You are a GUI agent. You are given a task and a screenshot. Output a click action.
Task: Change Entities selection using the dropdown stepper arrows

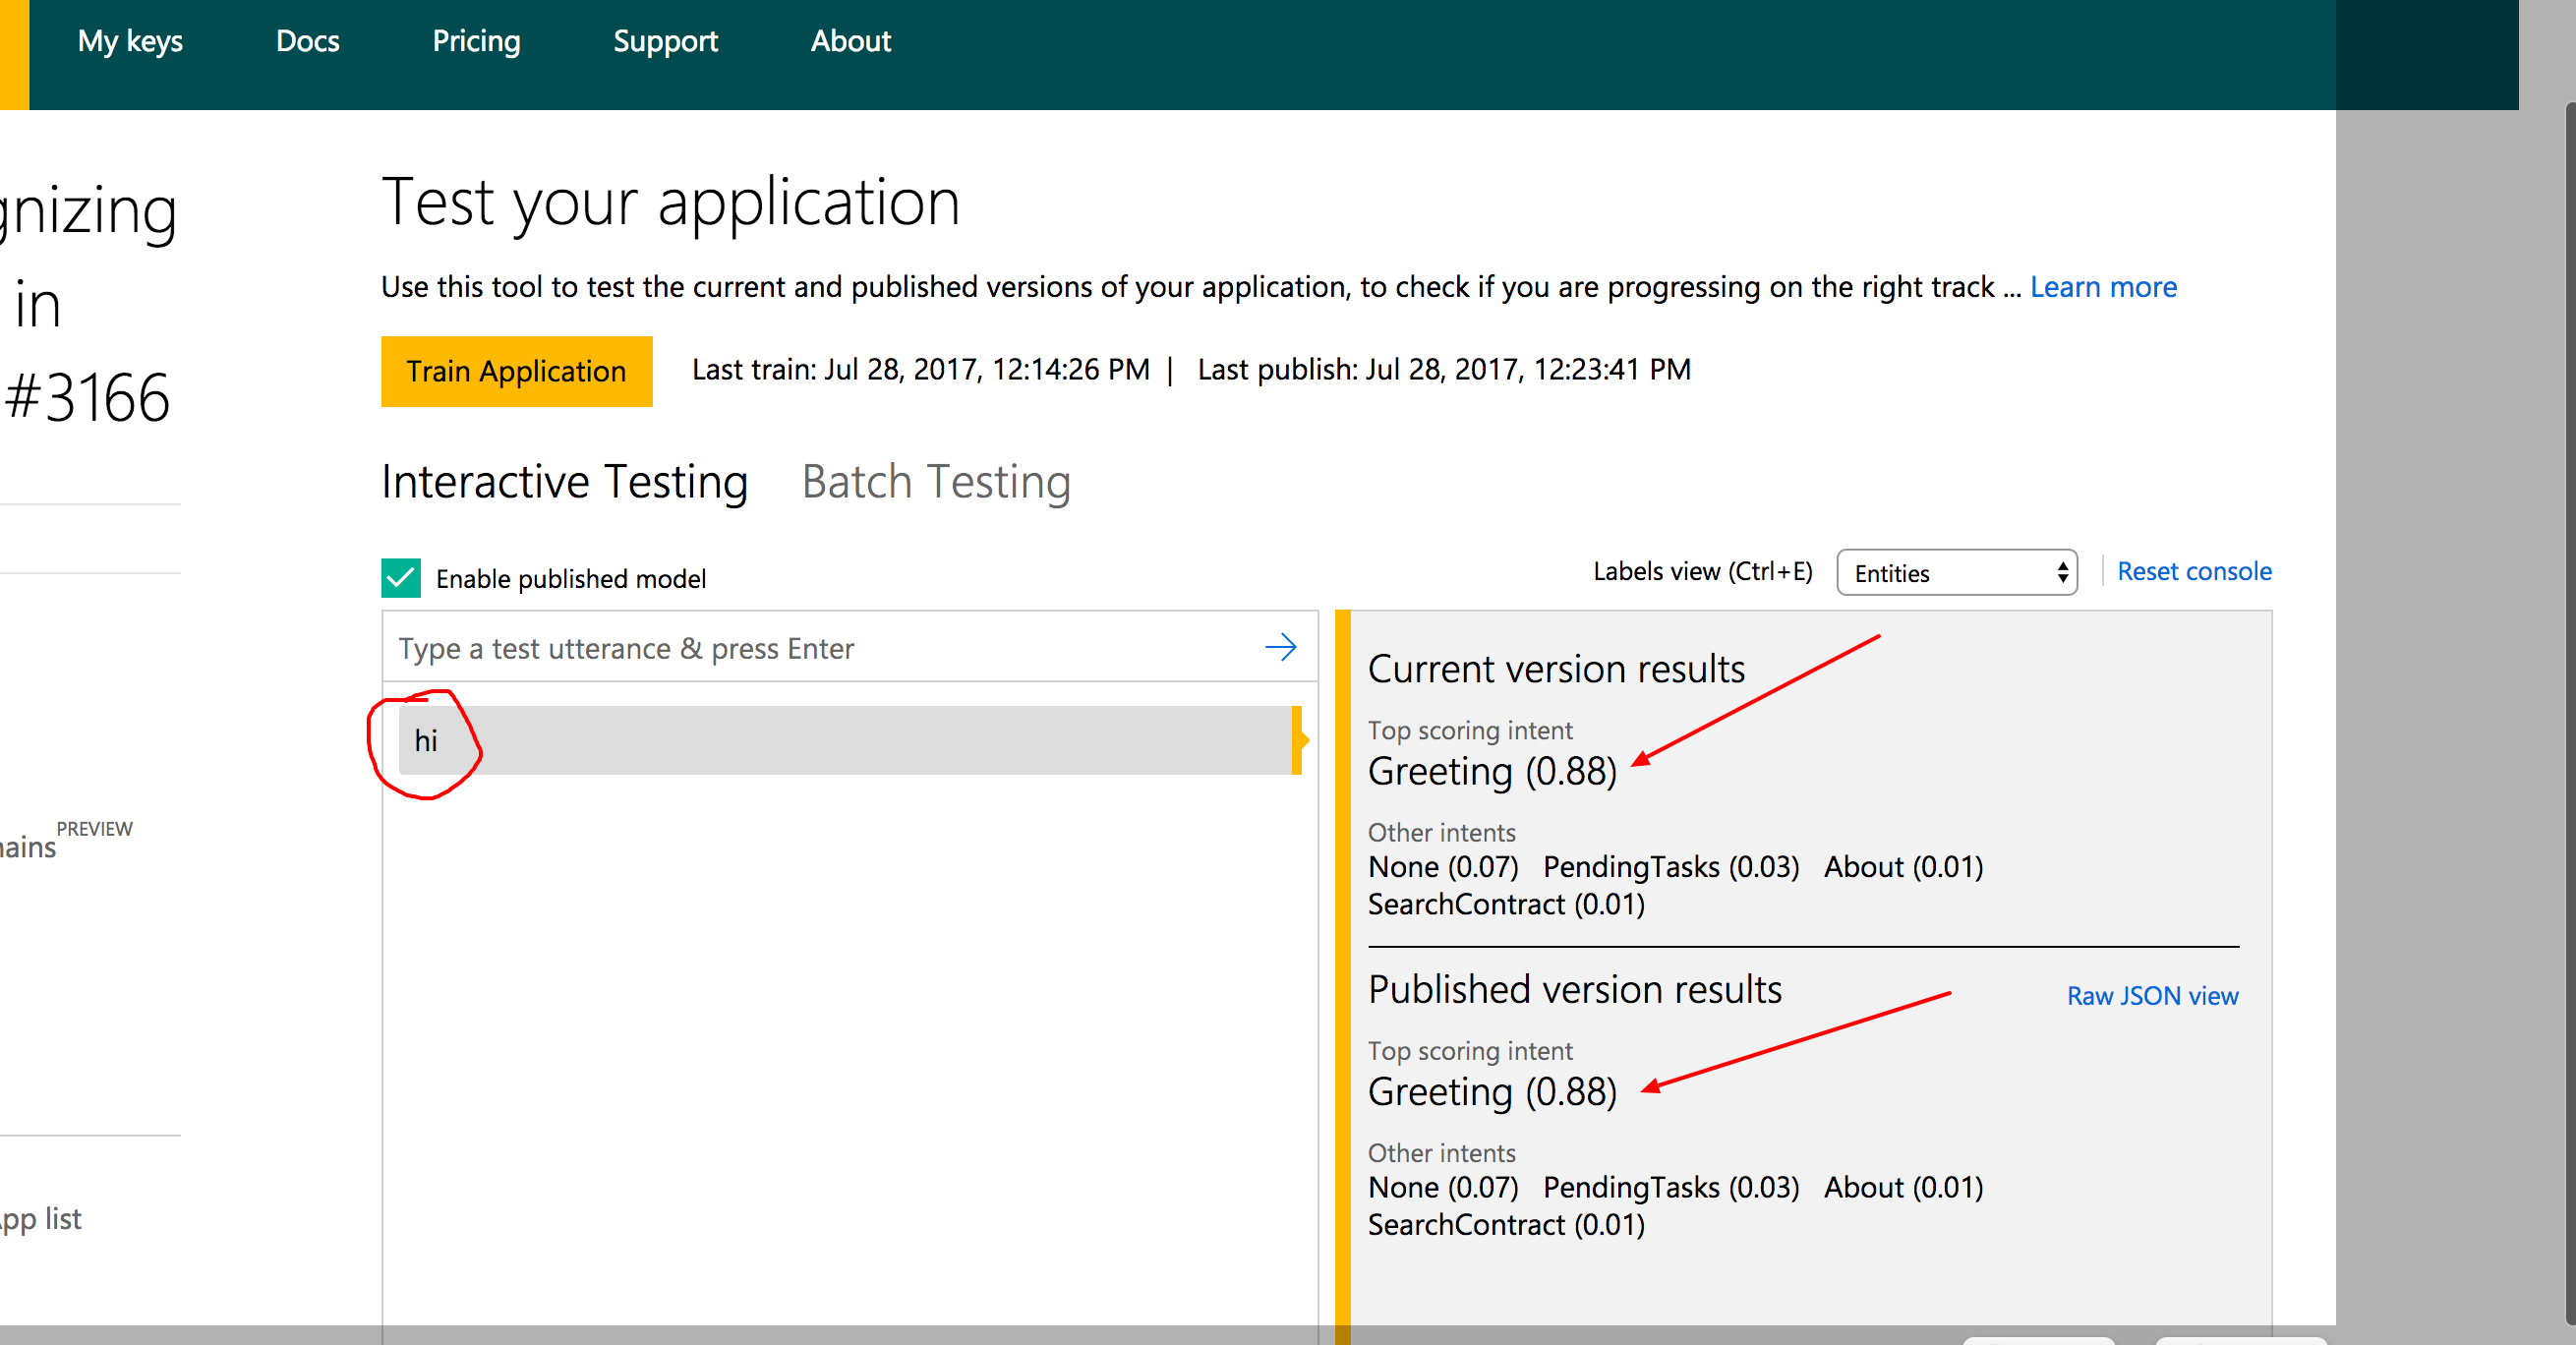[2062, 572]
